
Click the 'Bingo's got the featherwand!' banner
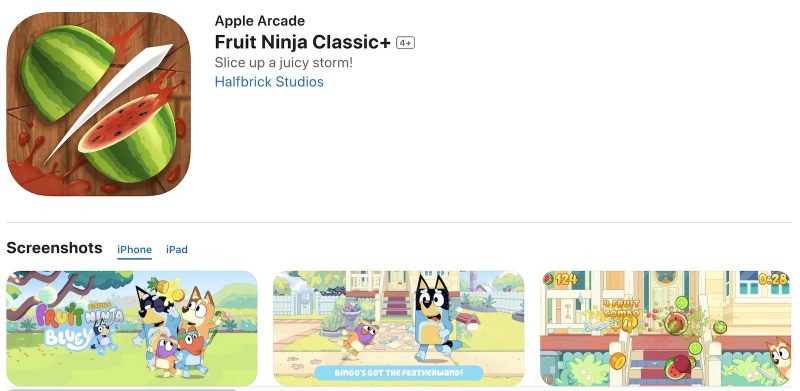[398, 373]
